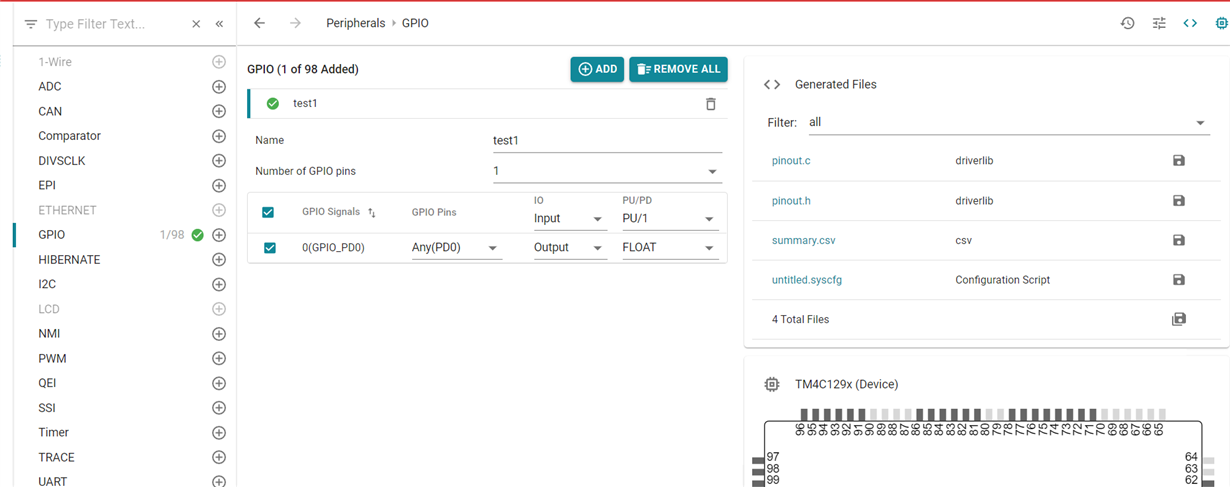This screenshot has height=487, width=1230.
Task: Open the Number of GPIO pins dropdown
Action: point(606,171)
